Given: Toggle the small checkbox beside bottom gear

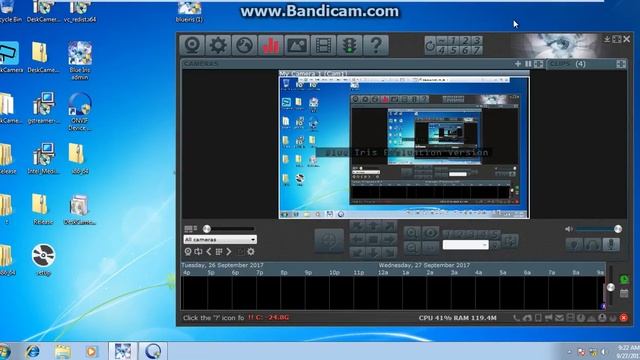Looking at the screenshot, I should pos(240,252).
